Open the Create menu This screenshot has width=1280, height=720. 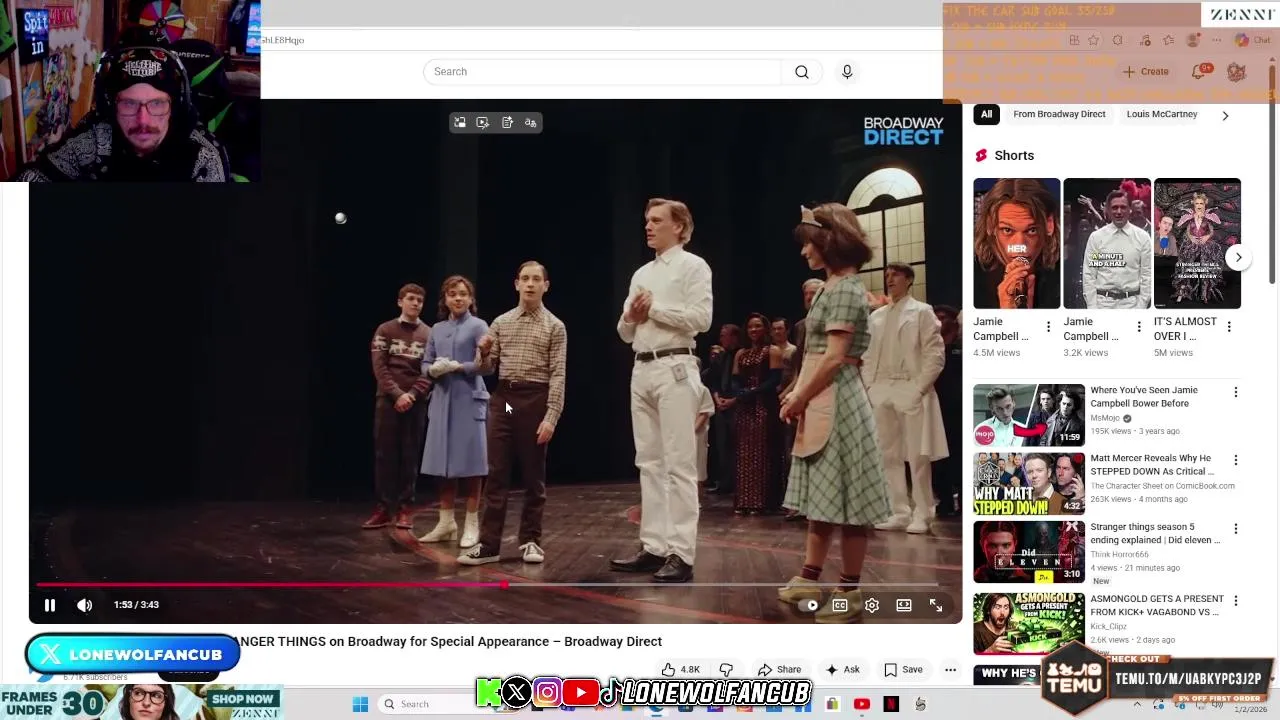[x=1146, y=72]
